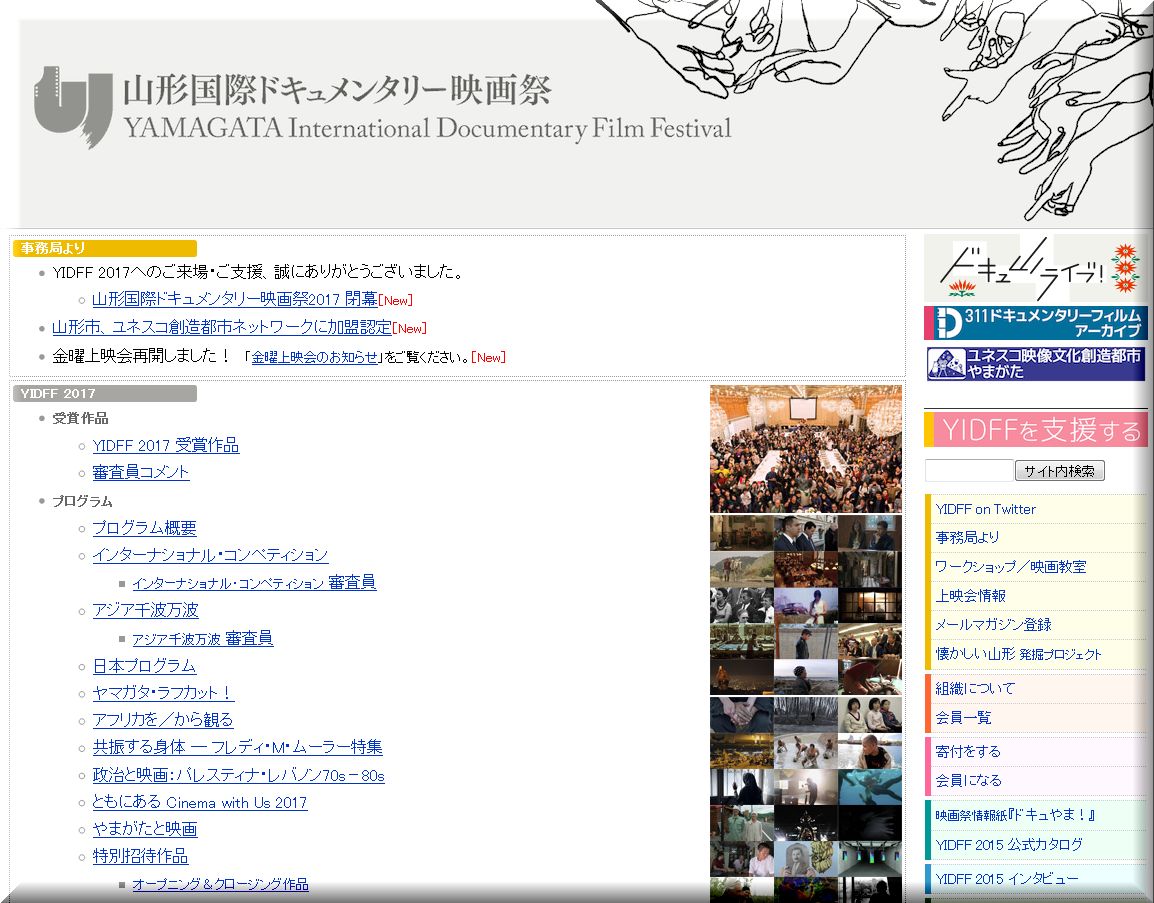
Task: Open アジア千波万波 program link
Action: point(146,610)
